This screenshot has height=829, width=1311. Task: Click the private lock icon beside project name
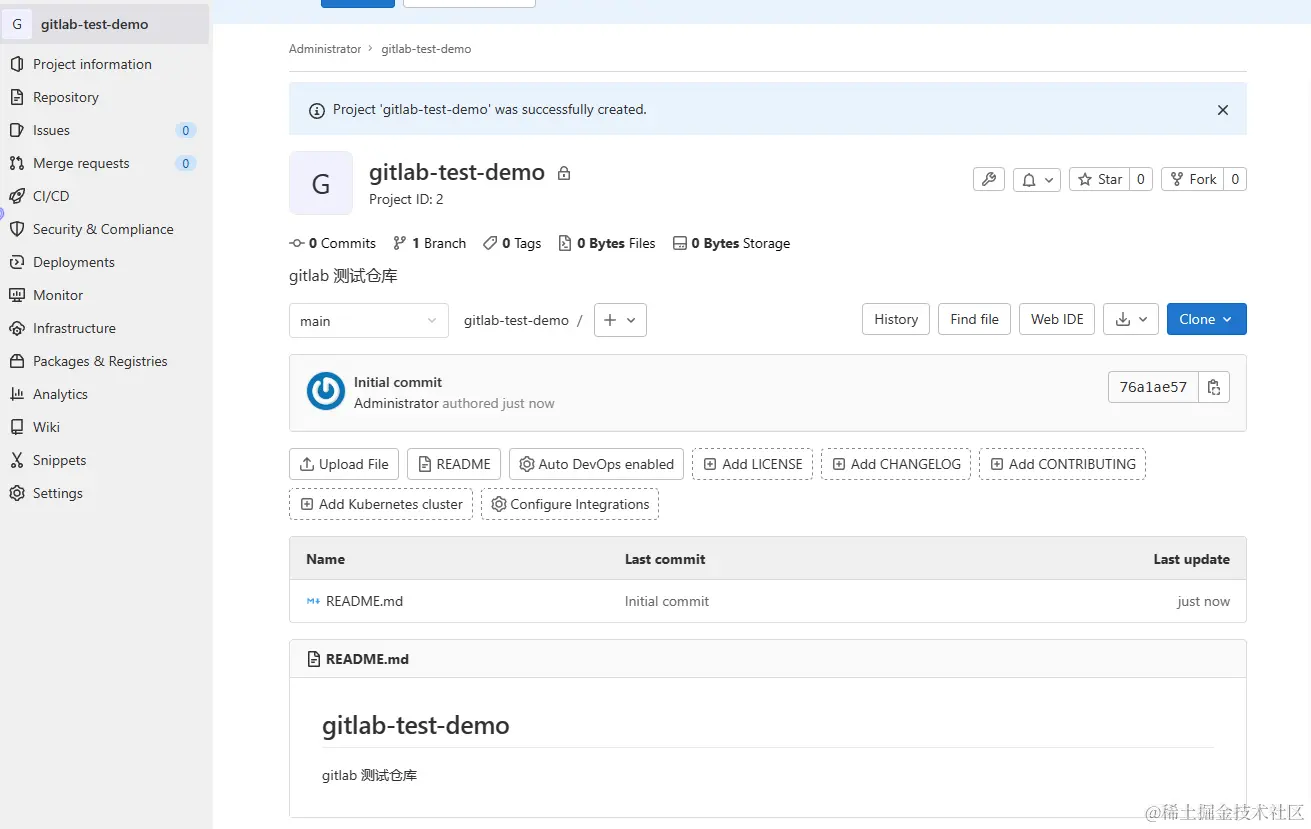pos(564,173)
